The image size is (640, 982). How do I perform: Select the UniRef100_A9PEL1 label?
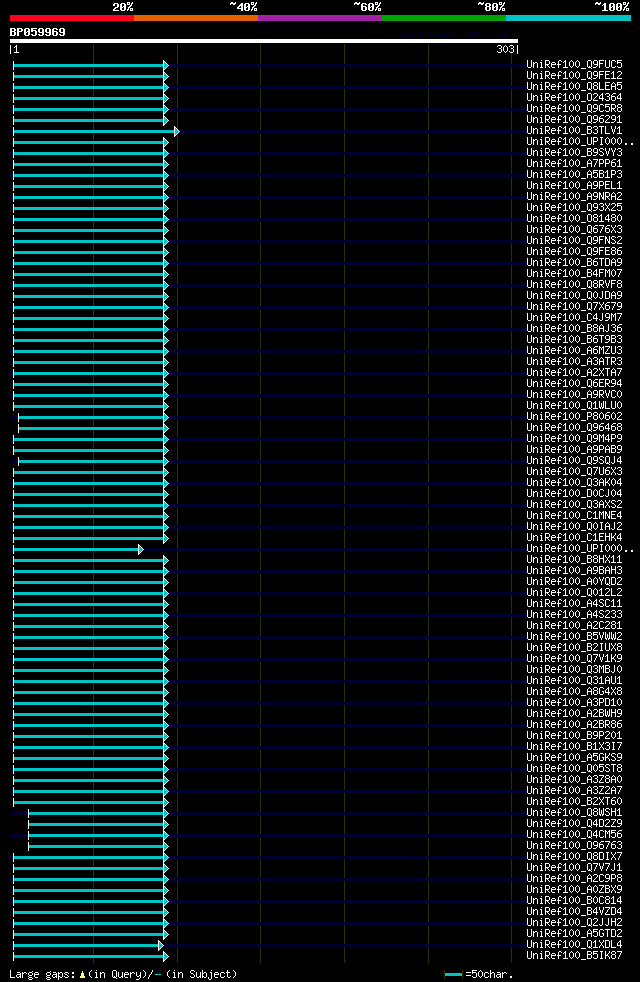574,186
